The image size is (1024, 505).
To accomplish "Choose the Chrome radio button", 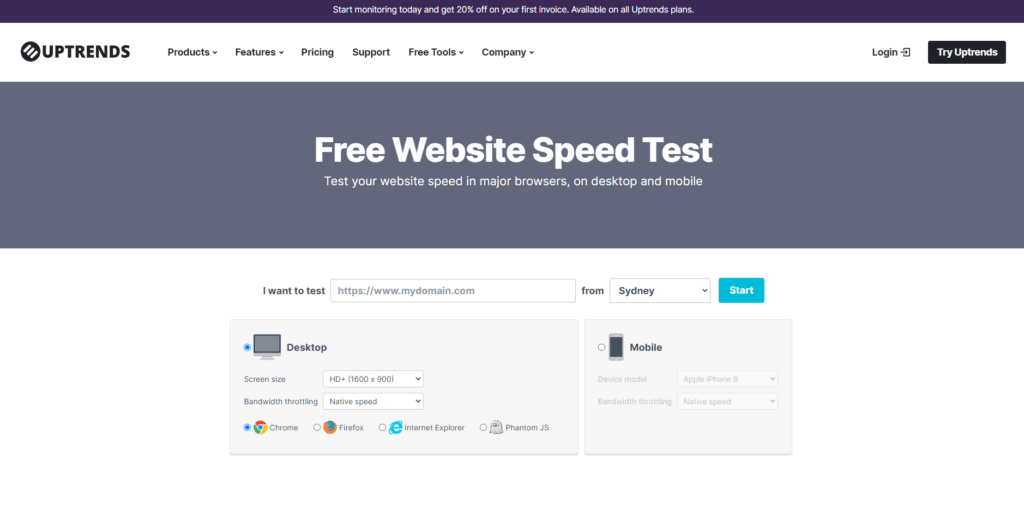I will point(247,428).
